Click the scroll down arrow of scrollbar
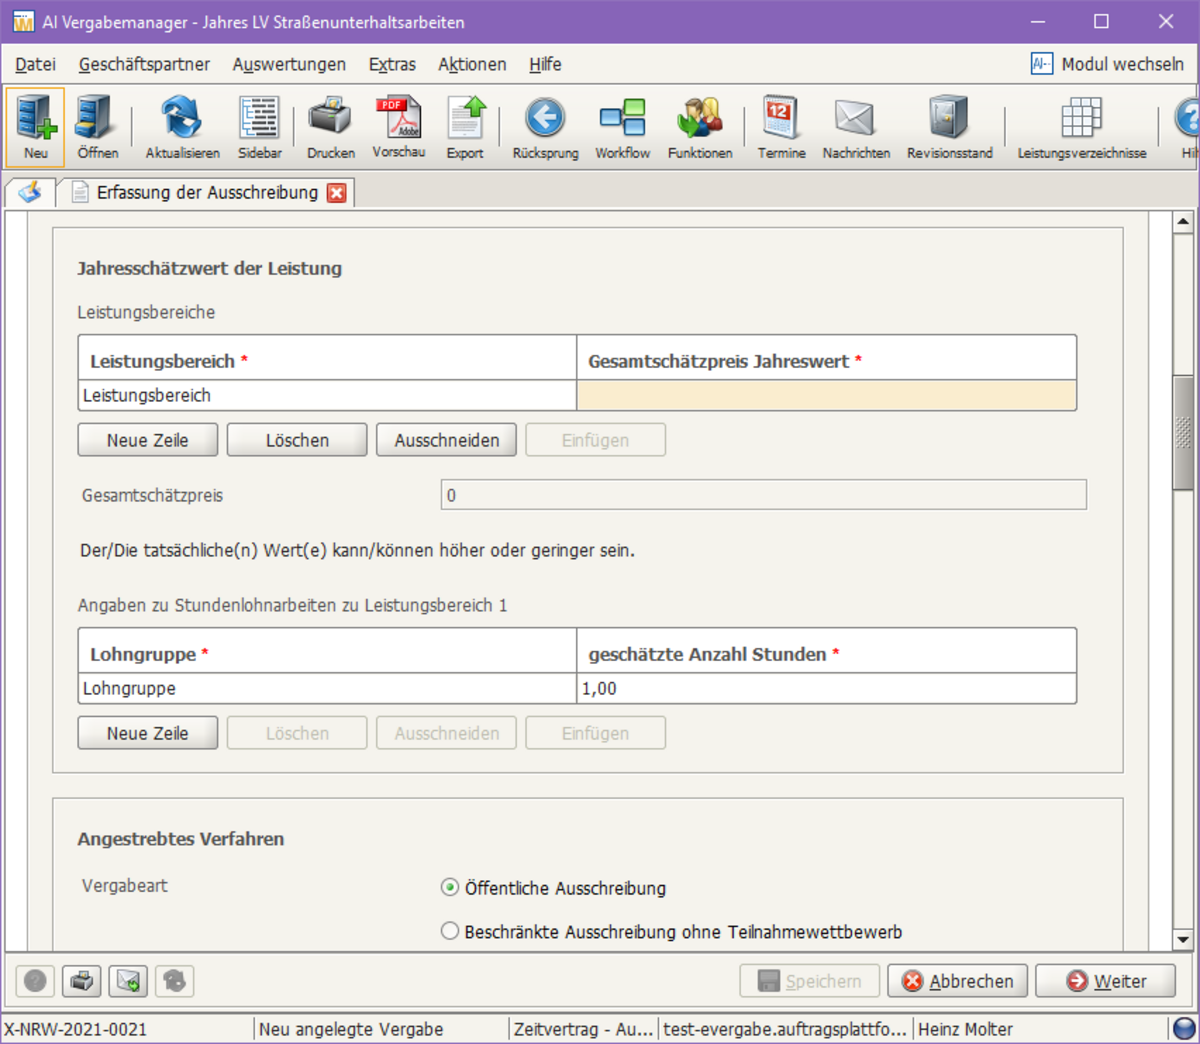Viewport: 1200px width, 1044px height. point(1183,939)
